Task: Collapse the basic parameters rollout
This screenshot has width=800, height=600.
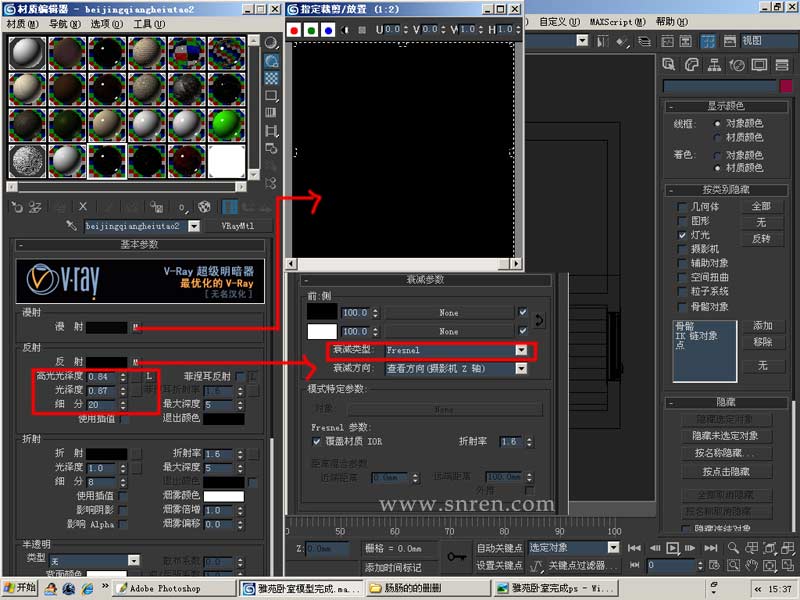Action: [x=140, y=244]
